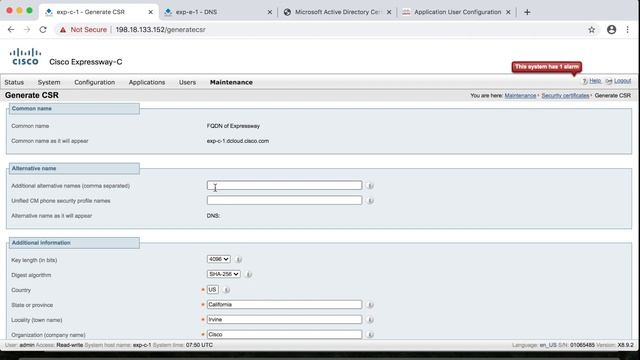Click the Logout link
Viewport: 640px width, 360px height.
622,81
